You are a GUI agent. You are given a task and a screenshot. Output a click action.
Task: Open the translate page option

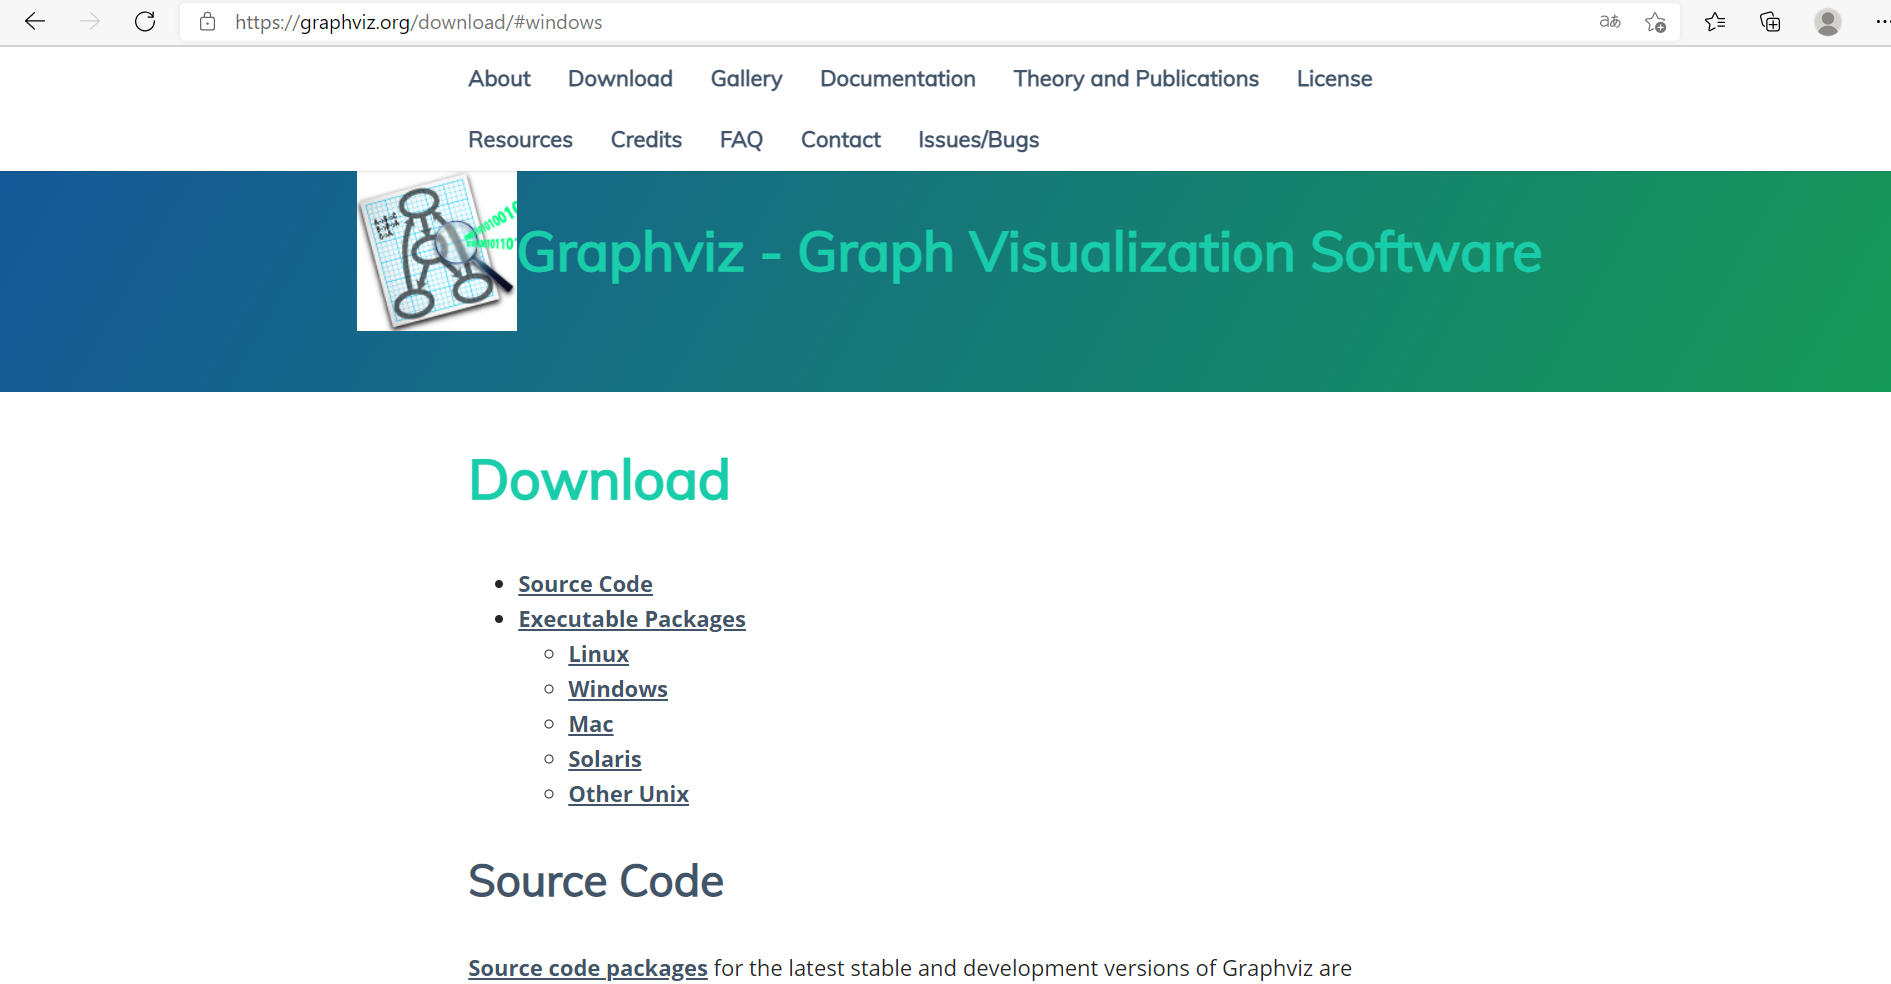pos(1610,22)
